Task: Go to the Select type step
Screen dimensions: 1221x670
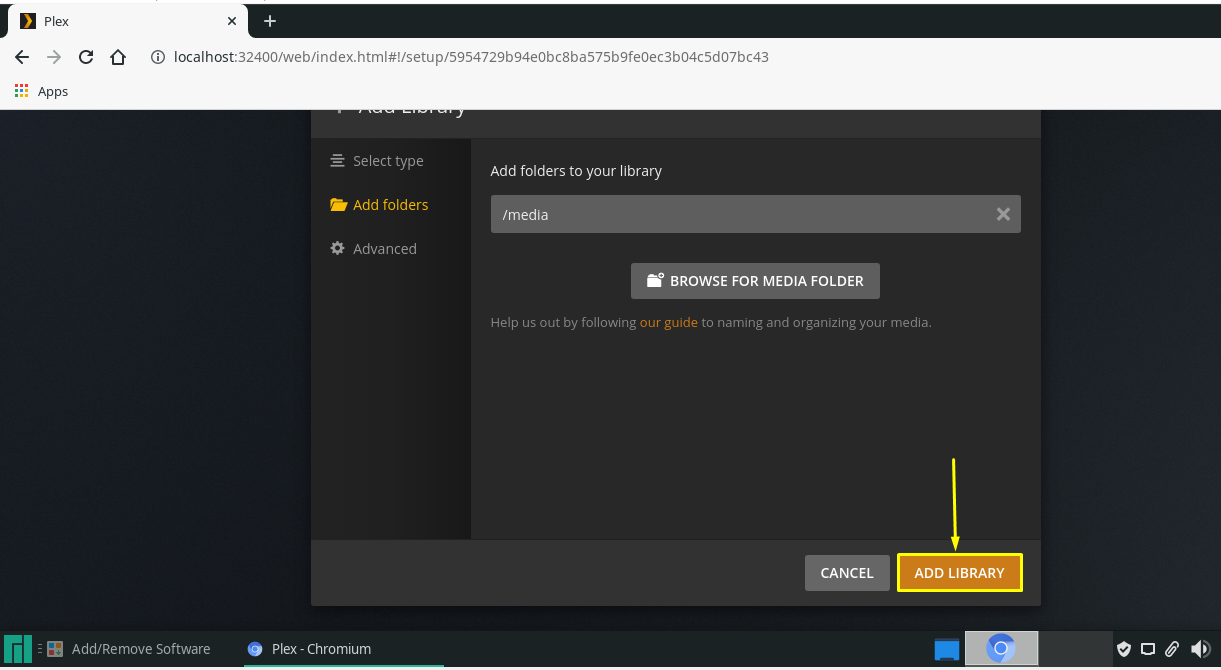Action: tap(377, 161)
